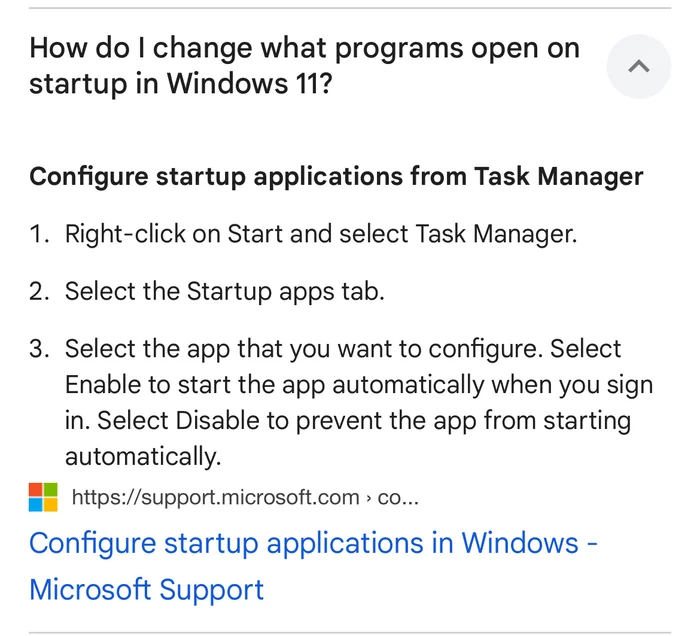
Task: Click the list number '1.'
Action: click(39, 235)
